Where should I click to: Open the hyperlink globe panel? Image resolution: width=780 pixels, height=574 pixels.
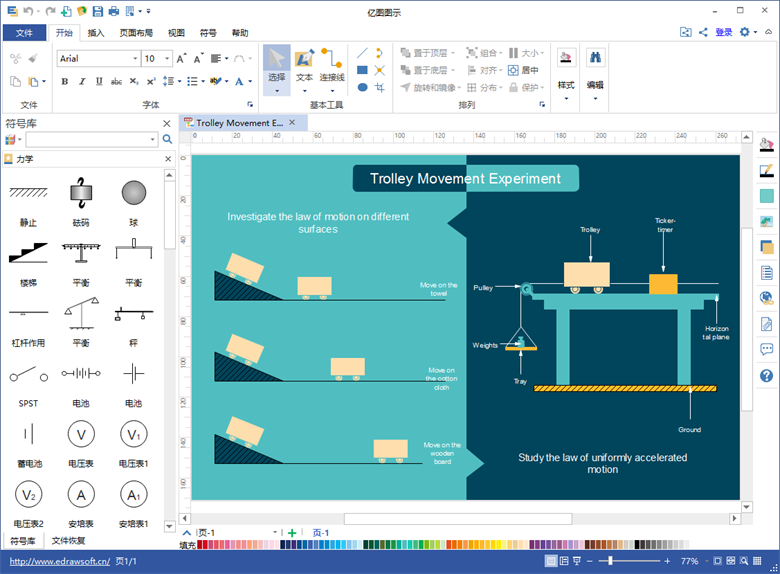click(x=767, y=298)
